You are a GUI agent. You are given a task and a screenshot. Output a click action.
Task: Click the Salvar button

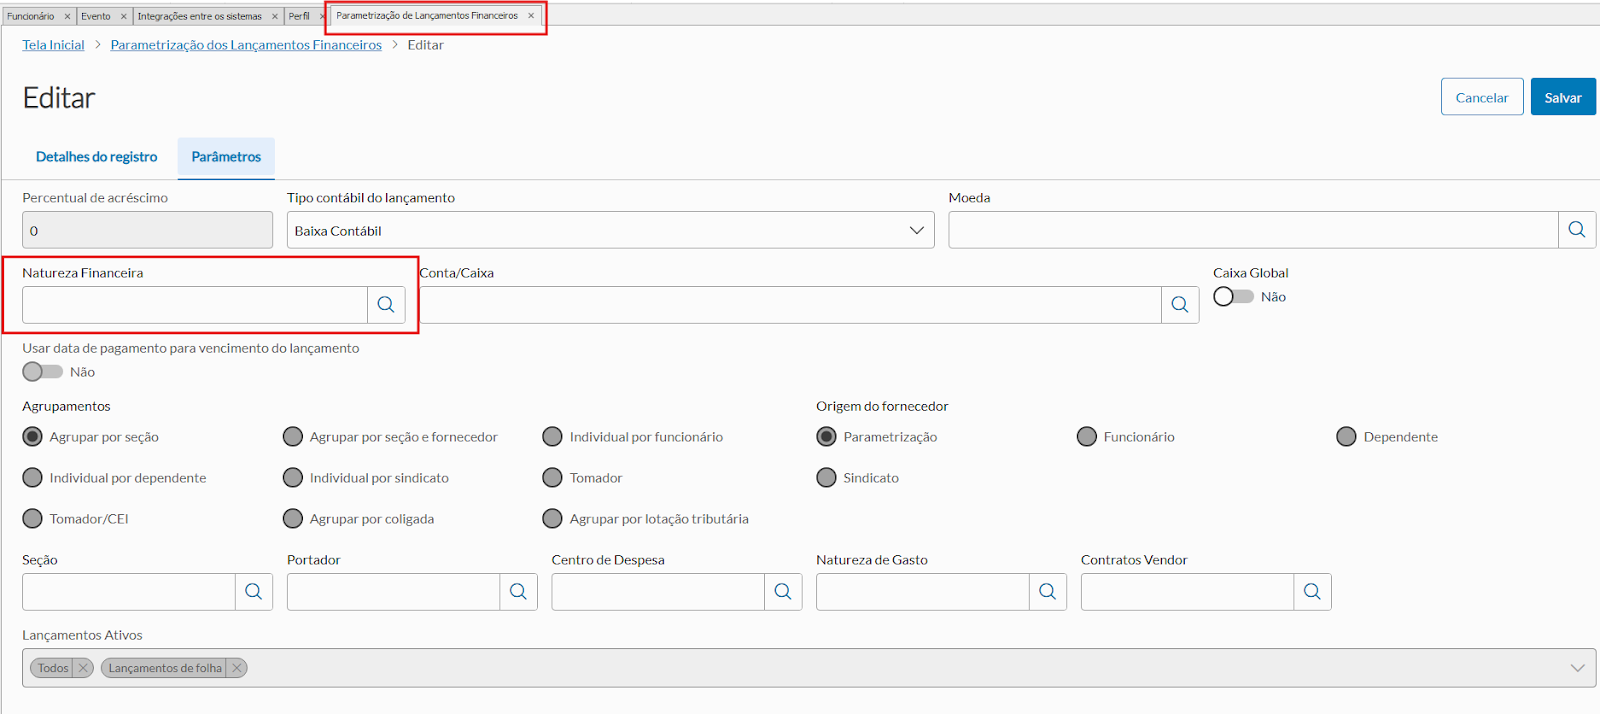tap(1562, 97)
